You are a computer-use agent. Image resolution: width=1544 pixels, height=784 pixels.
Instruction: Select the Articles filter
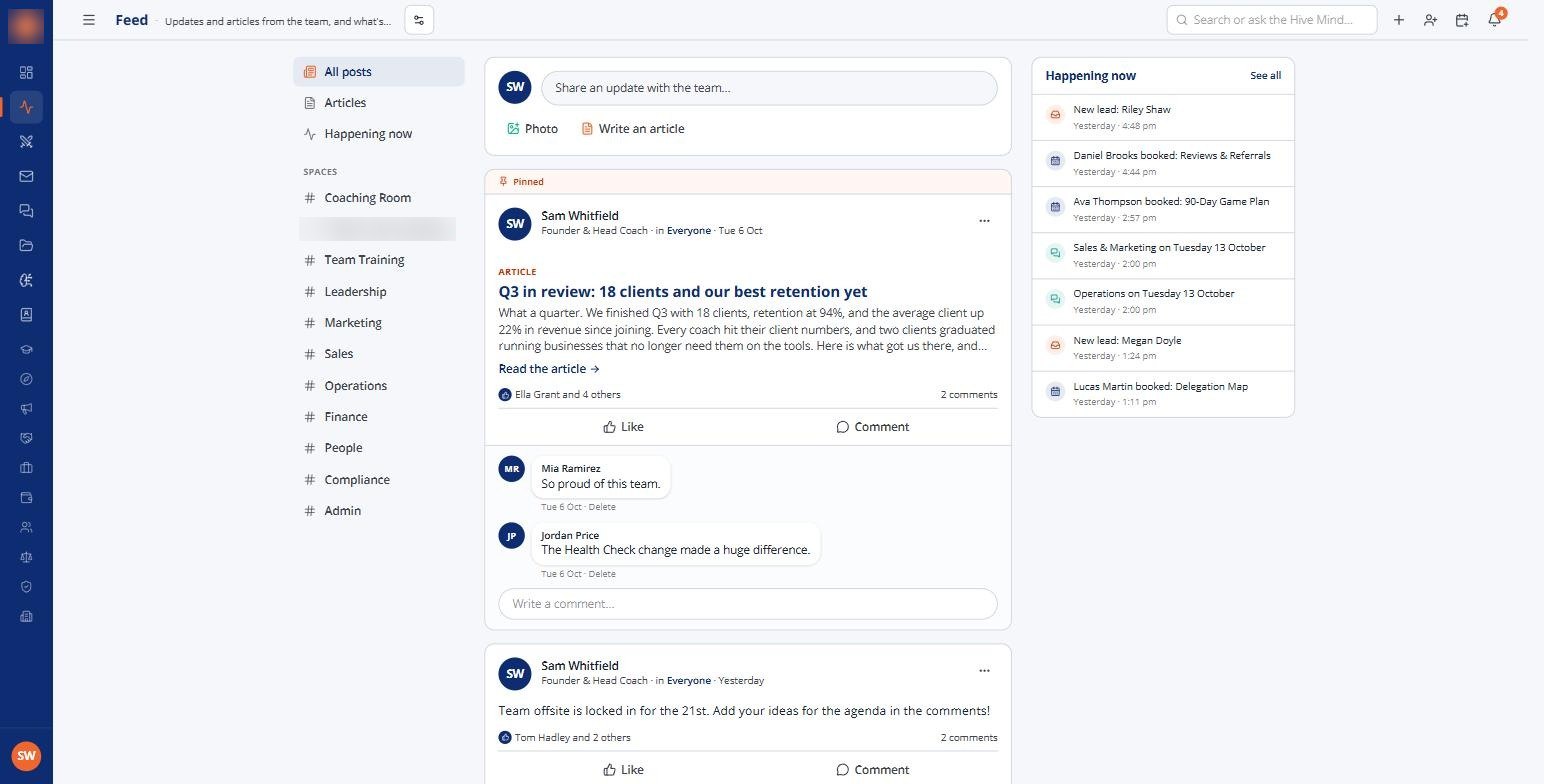click(379, 103)
